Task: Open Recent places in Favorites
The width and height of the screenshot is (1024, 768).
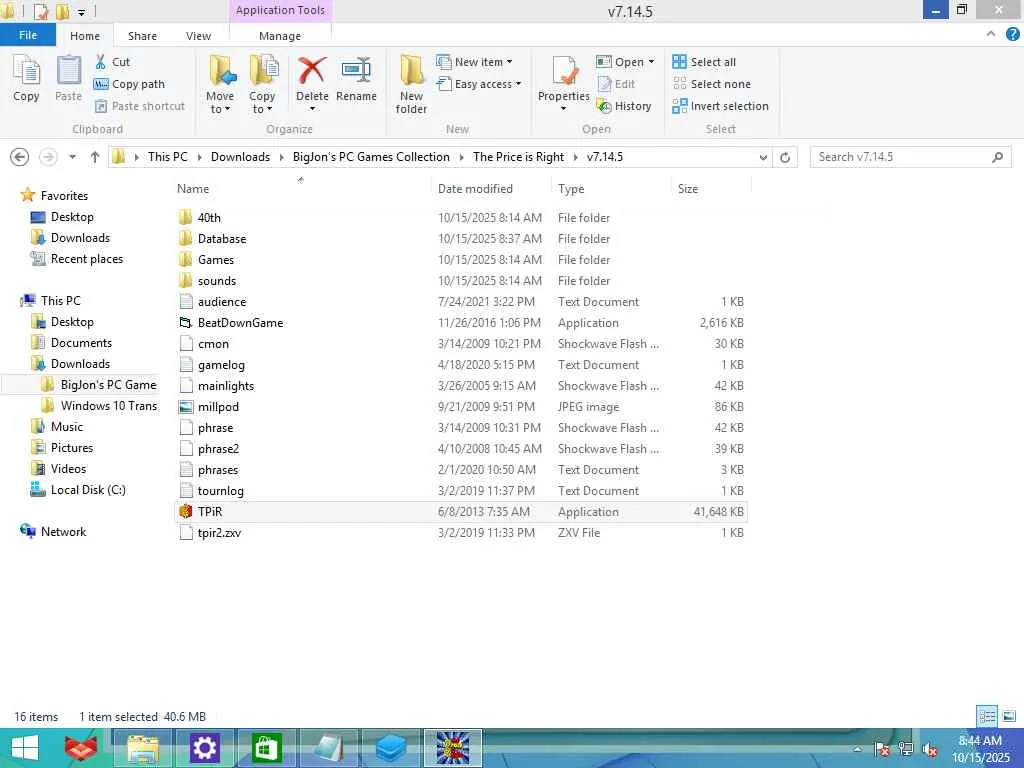Action: click(77, 259)
